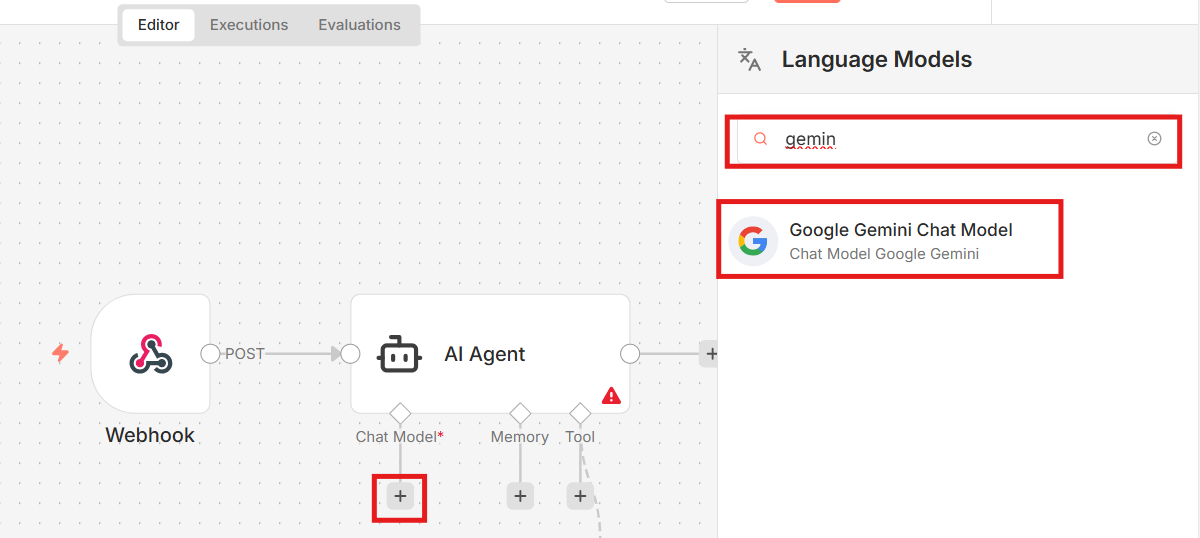Click the Google logo icon
1200x538 pixels.
(753, 241)
